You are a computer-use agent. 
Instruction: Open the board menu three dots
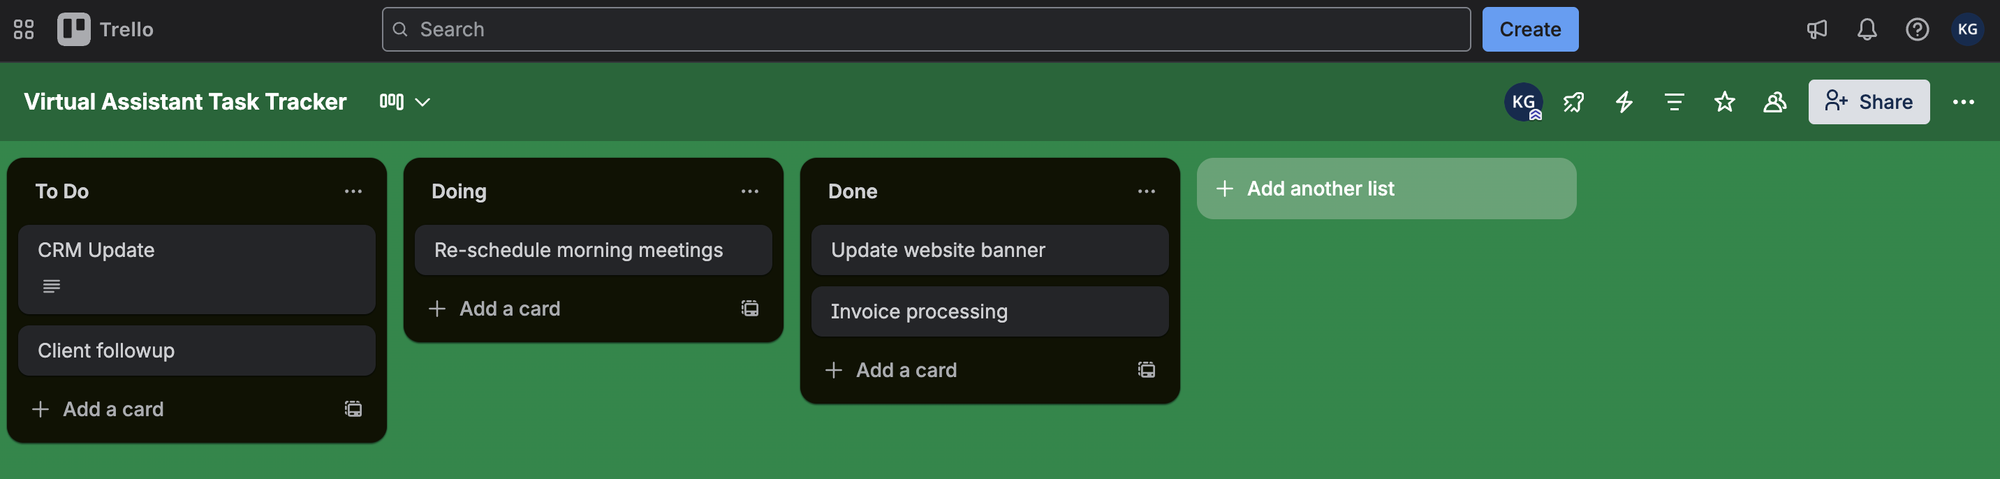(1963, 102)
